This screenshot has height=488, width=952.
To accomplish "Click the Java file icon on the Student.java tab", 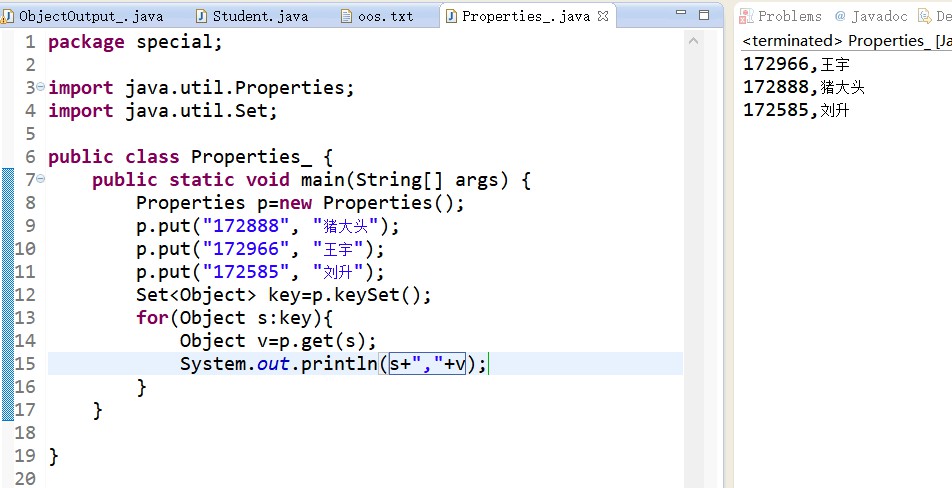I will point(202,16).
